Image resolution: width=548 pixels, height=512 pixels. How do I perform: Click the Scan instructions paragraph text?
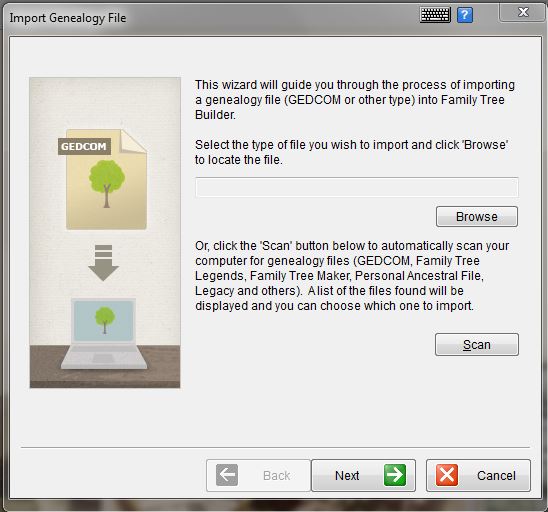352,276
